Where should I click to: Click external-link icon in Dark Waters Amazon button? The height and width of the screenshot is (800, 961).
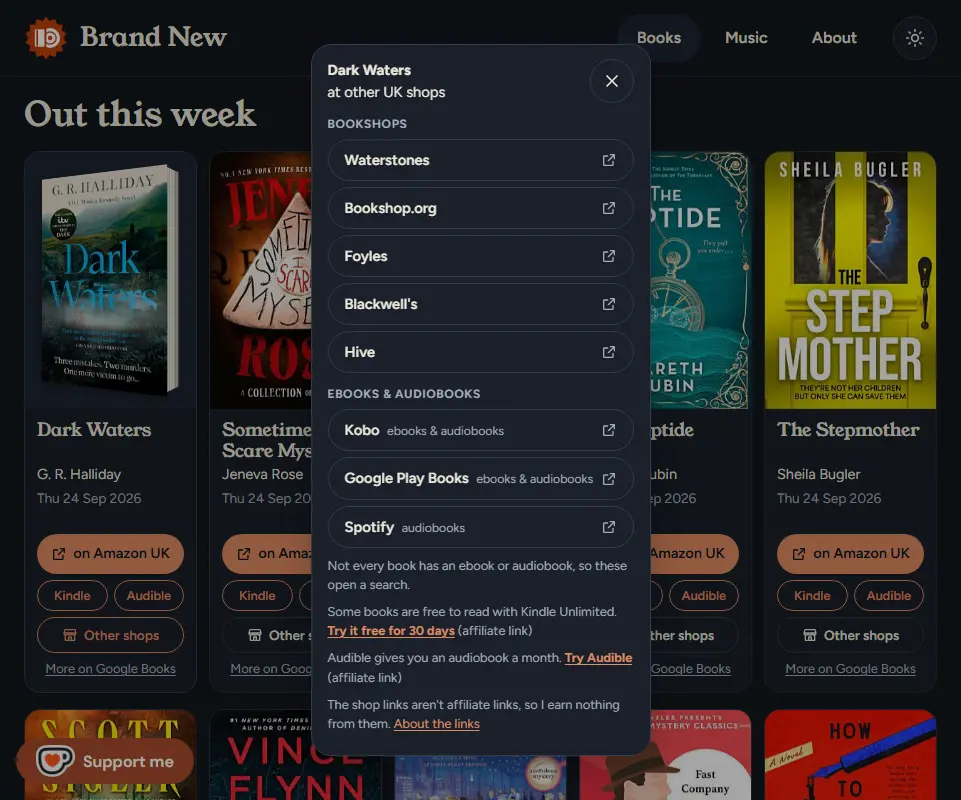(59, 554)
